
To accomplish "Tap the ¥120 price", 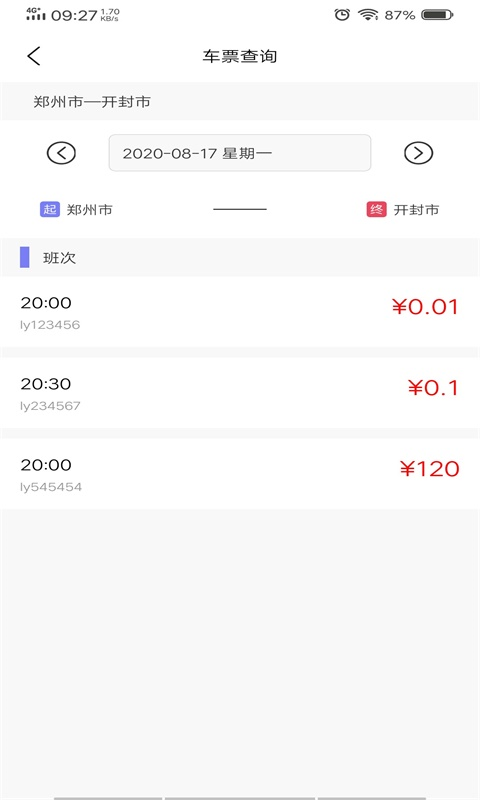I will coord(430,469).
